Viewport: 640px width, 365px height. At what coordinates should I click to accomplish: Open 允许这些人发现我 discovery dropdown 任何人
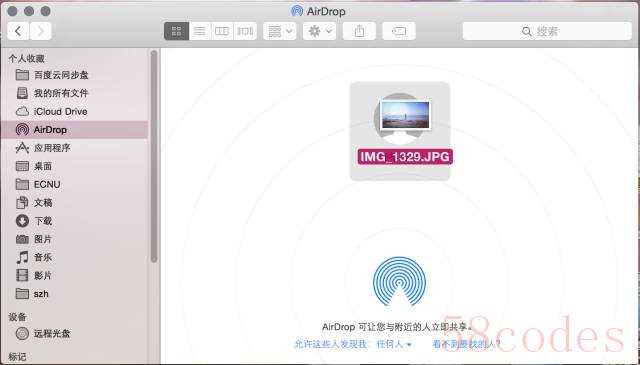pyautogui.click(x=393, y=344)
